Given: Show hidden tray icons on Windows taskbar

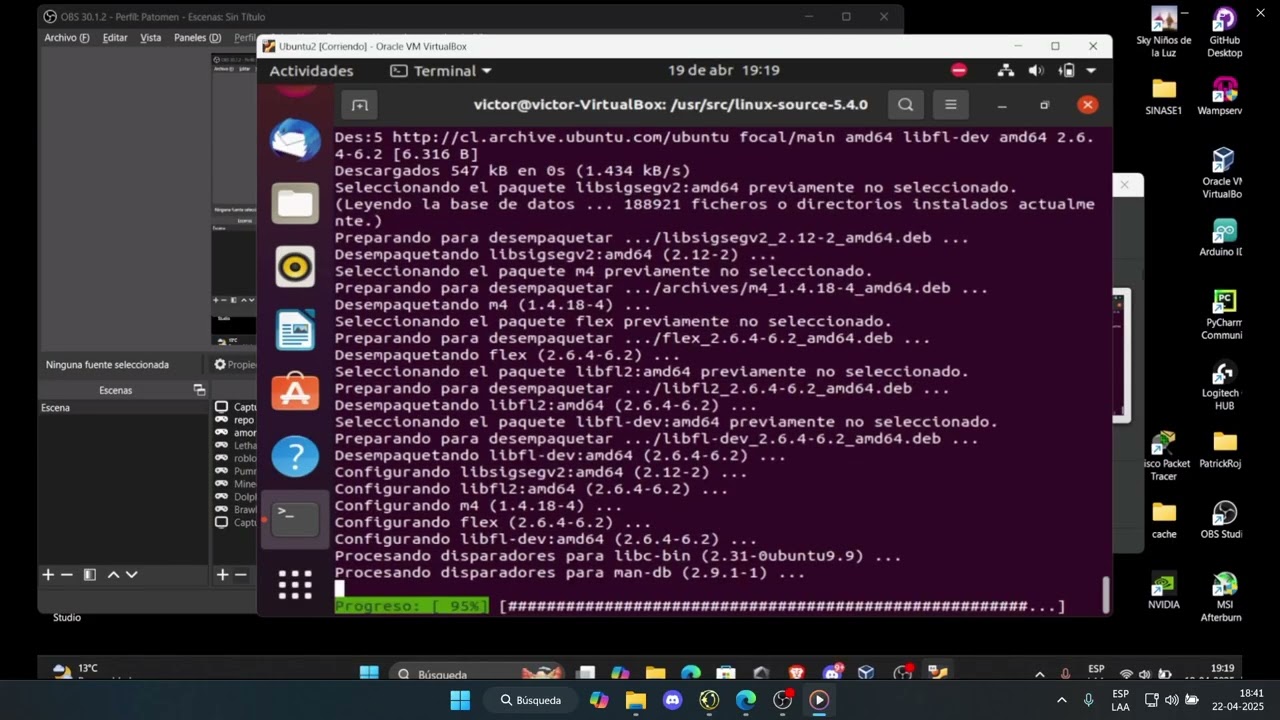Looking at the screenshot, I should 1061,700.
